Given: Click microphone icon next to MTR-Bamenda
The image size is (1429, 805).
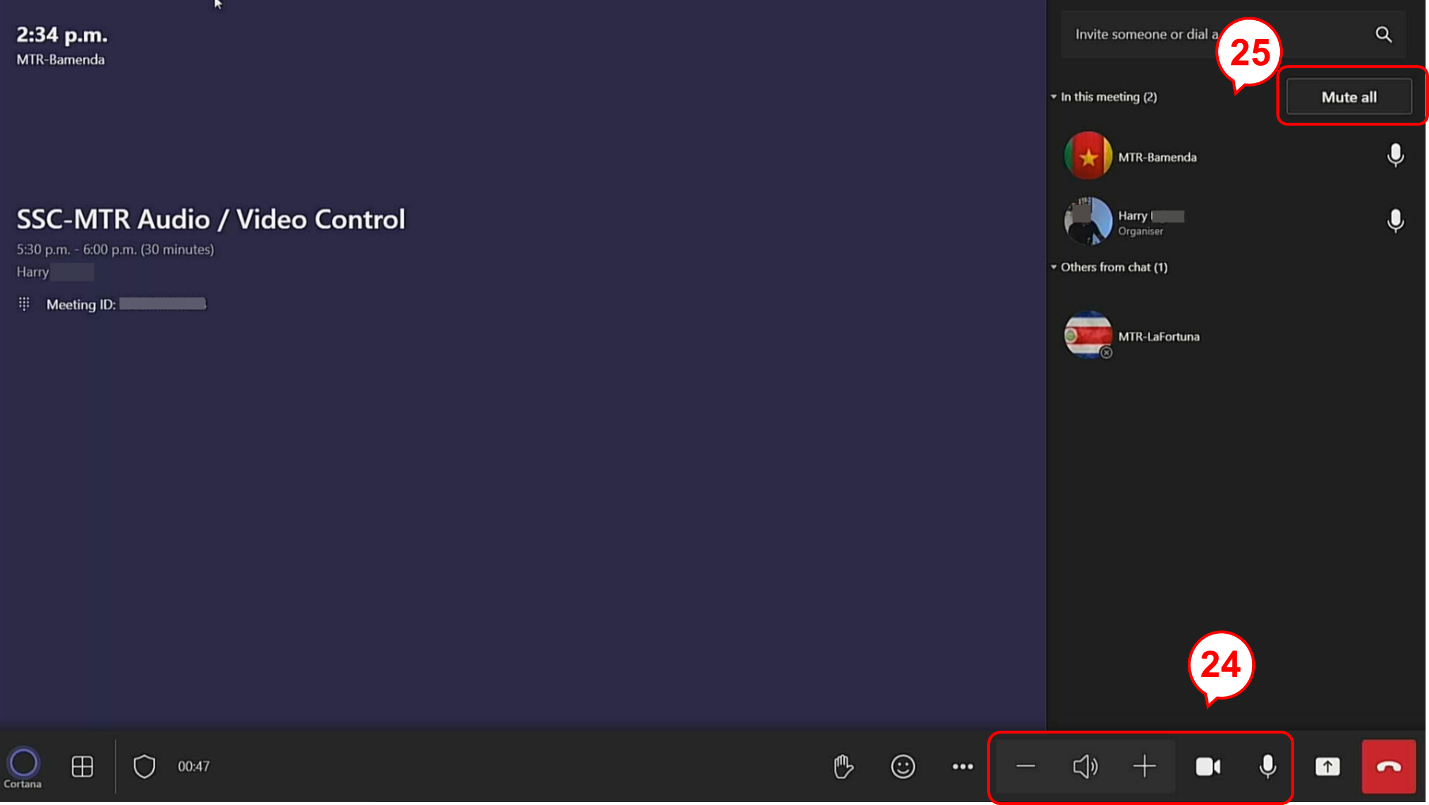Looking at the screenshot, I should 1395,156.
